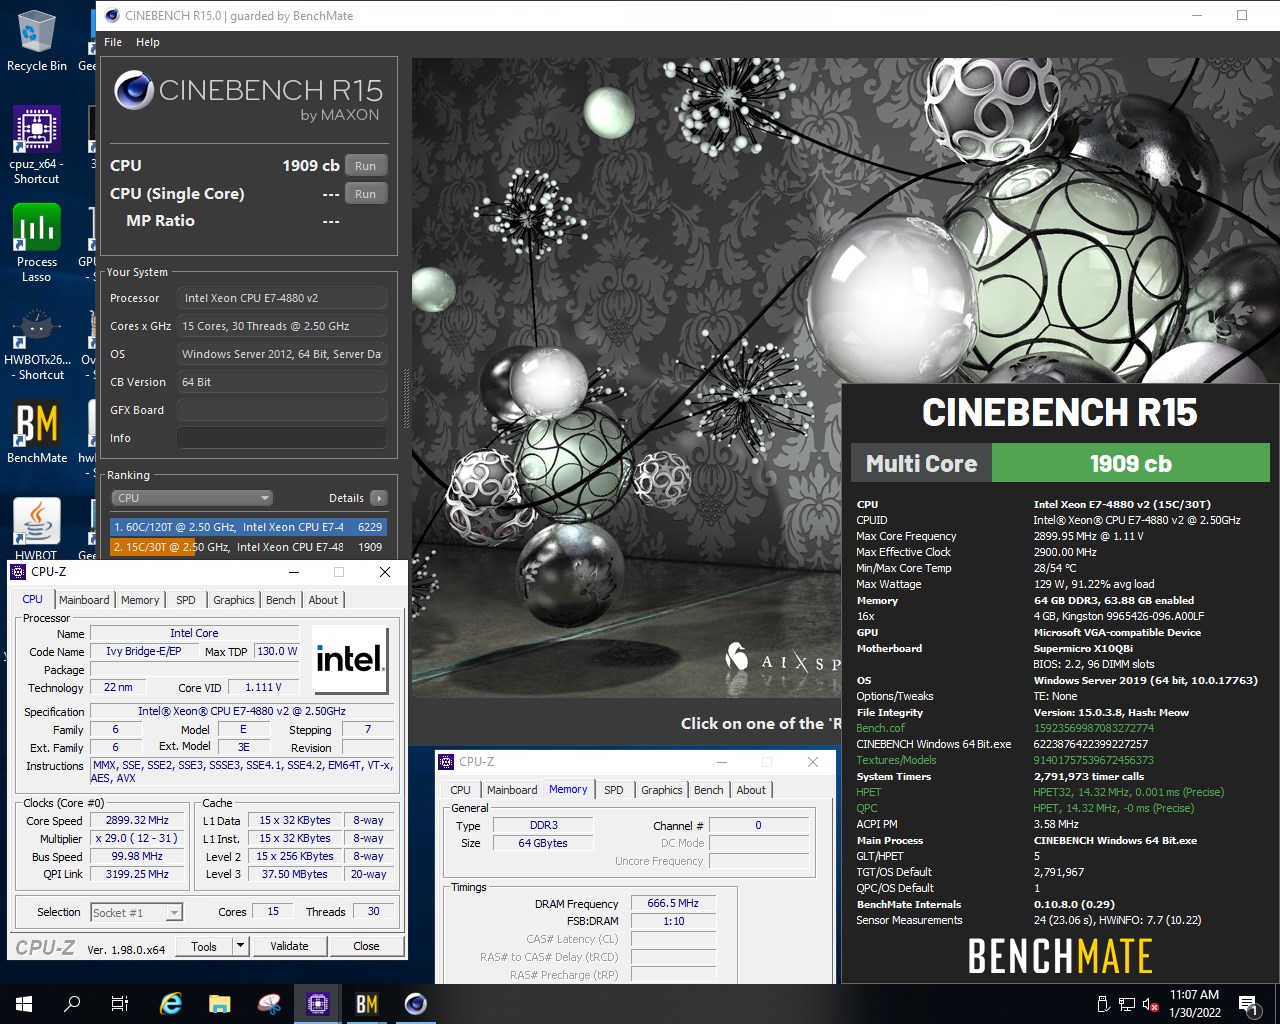Click the HPET entry in System Timers
This screenshot has width=1280, height=1024.
coord(868,792)
